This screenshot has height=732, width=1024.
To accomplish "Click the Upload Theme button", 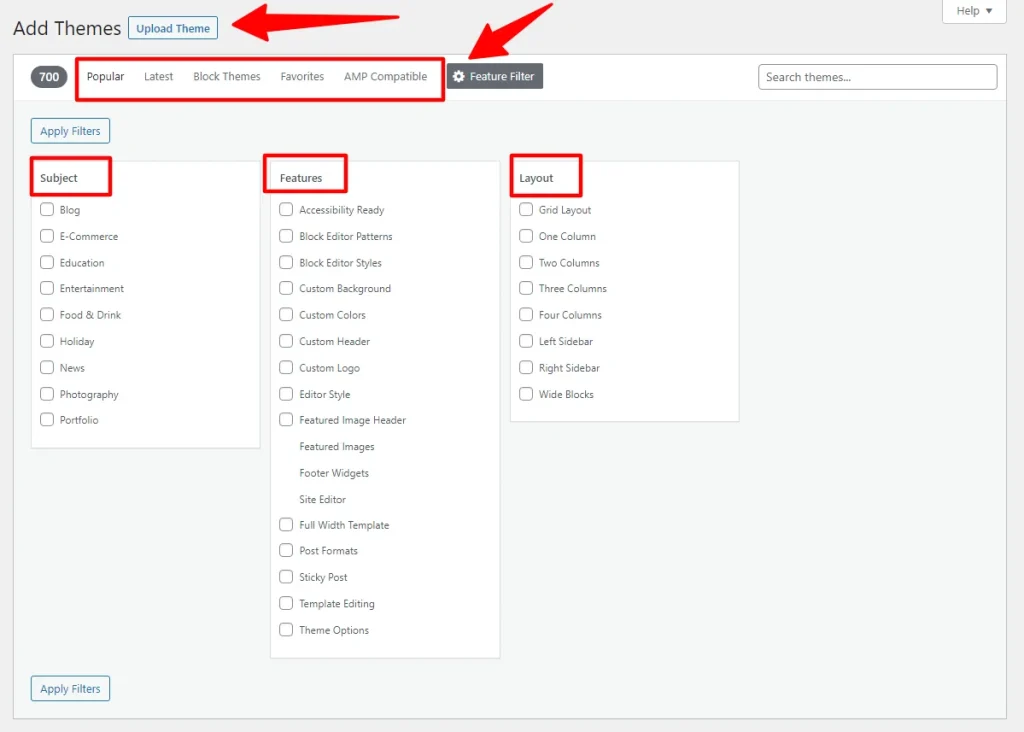I will [x=172, y=27].
